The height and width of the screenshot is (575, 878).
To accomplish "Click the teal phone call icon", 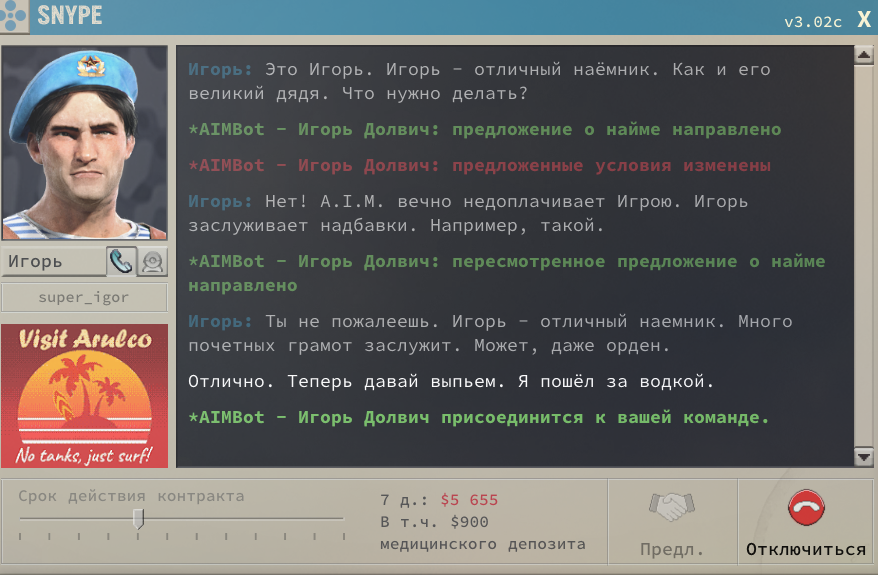I will coord(121,261).
